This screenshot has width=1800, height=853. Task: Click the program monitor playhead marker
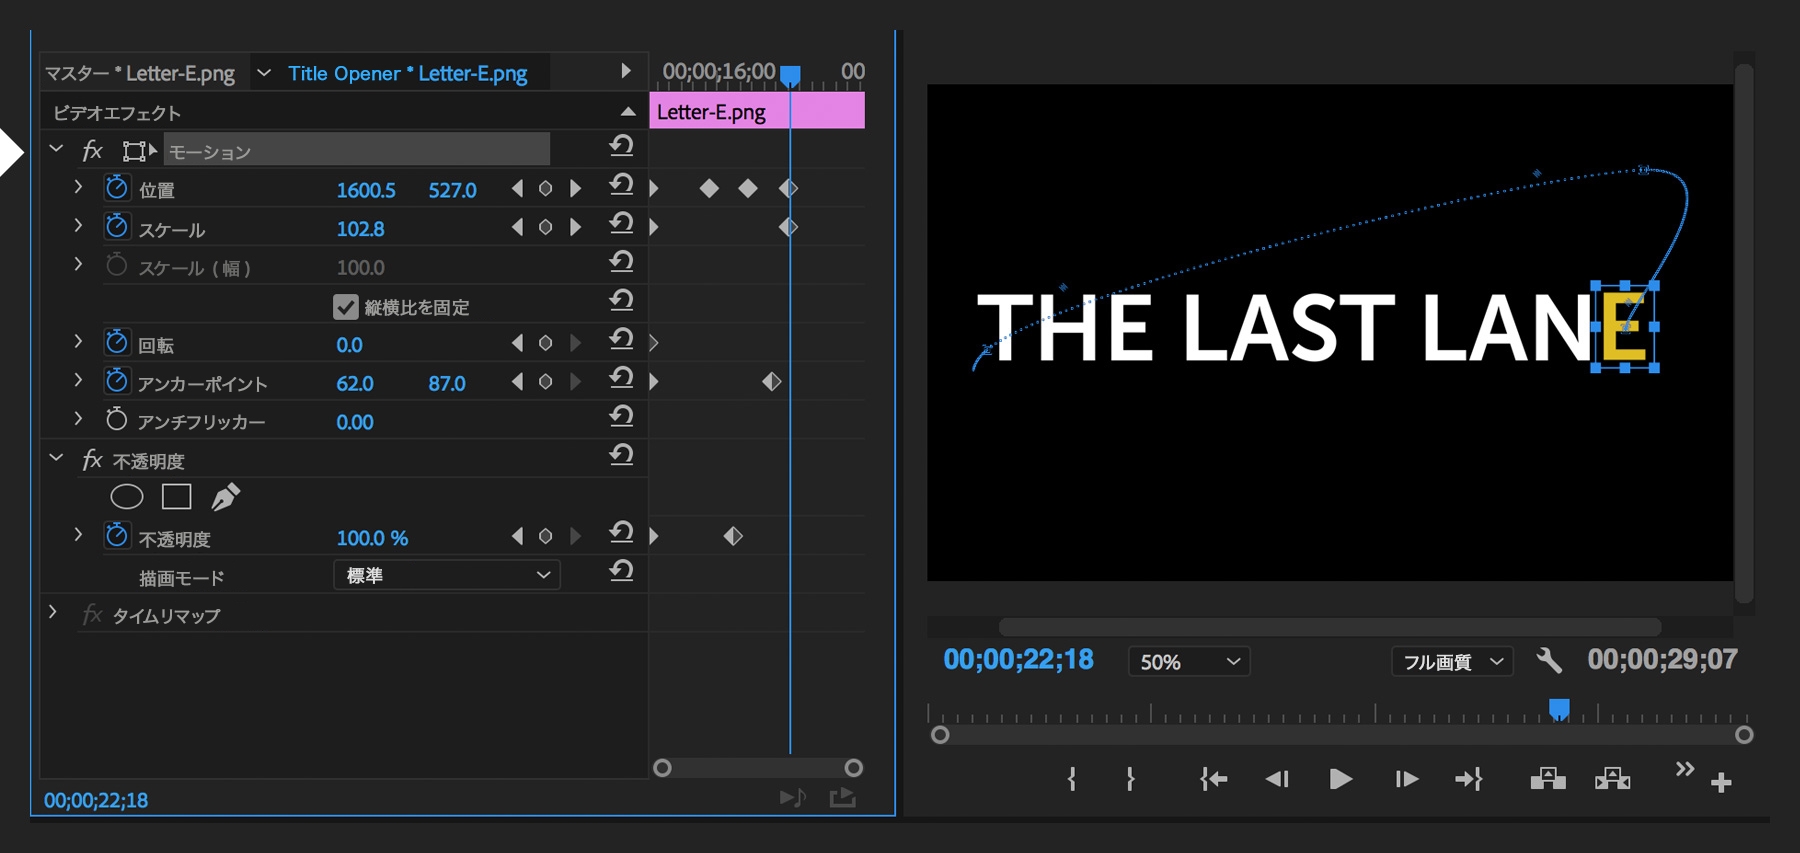point(1559,709)
